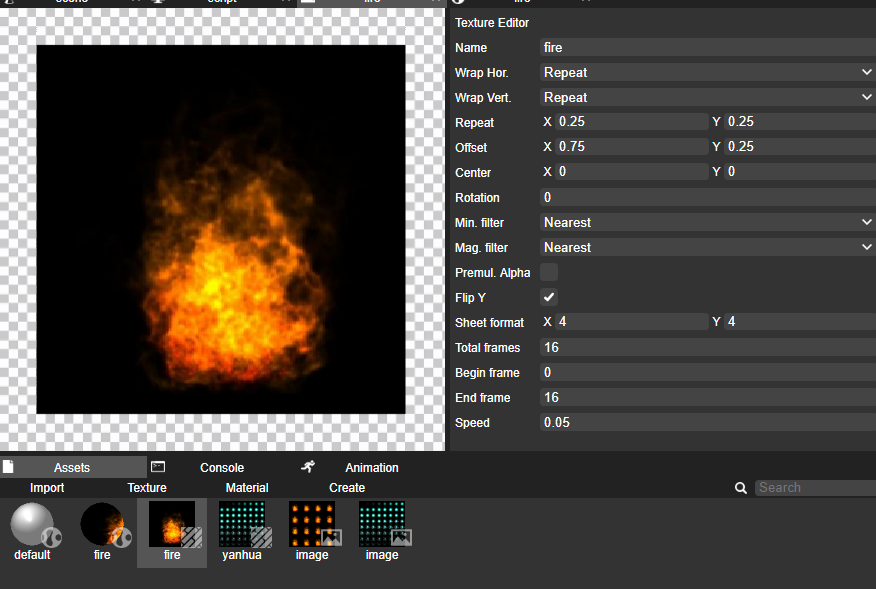Switch to the Console tab
Screen dimensions: 876x589
[x=222, y=468]
